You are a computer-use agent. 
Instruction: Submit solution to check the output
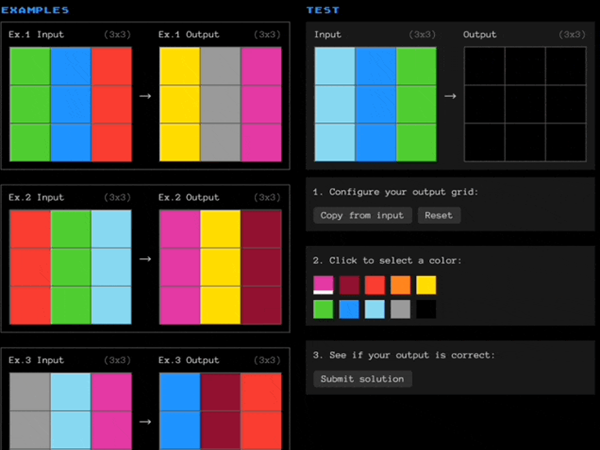[x=362, y=379]
